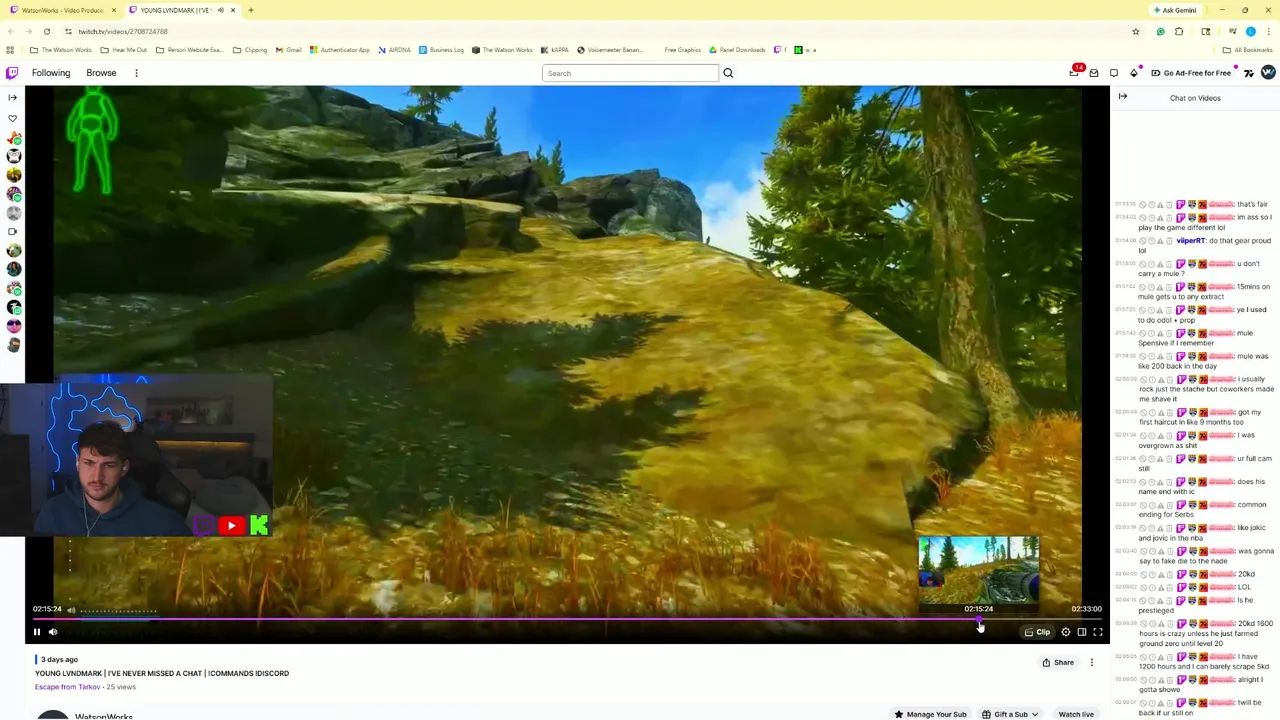This screenshot has width=1280, height=720.
Task: Click the Clip button in player
Action: (1038, 632)
